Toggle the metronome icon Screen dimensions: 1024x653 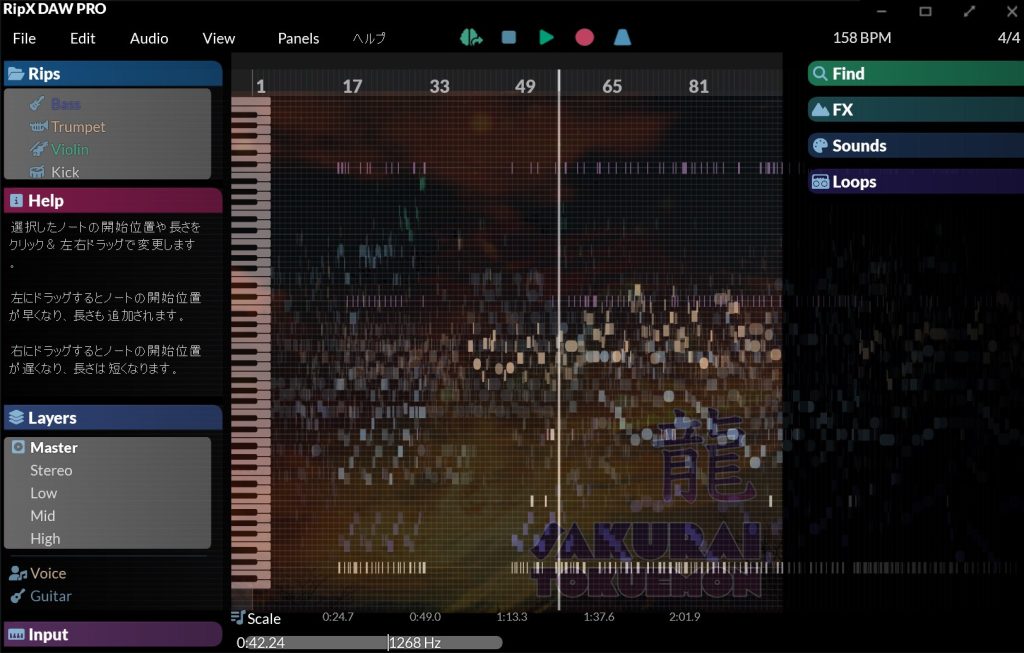tap(622, 38)
